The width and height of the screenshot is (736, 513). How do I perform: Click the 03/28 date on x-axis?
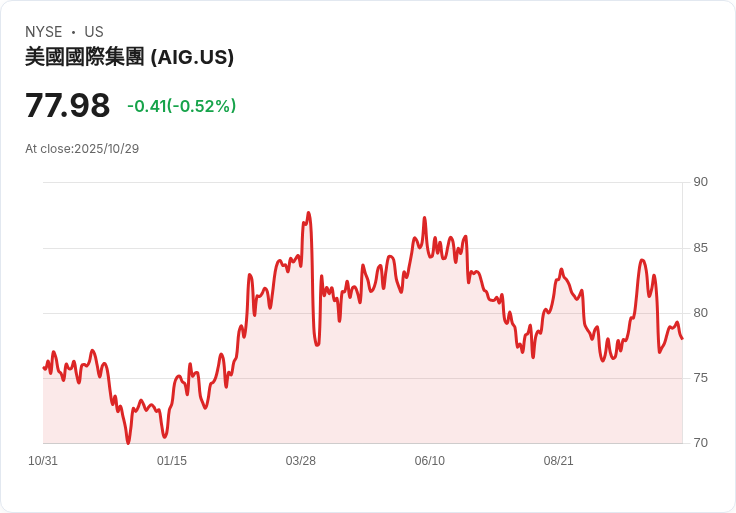[x=301, y=461]
